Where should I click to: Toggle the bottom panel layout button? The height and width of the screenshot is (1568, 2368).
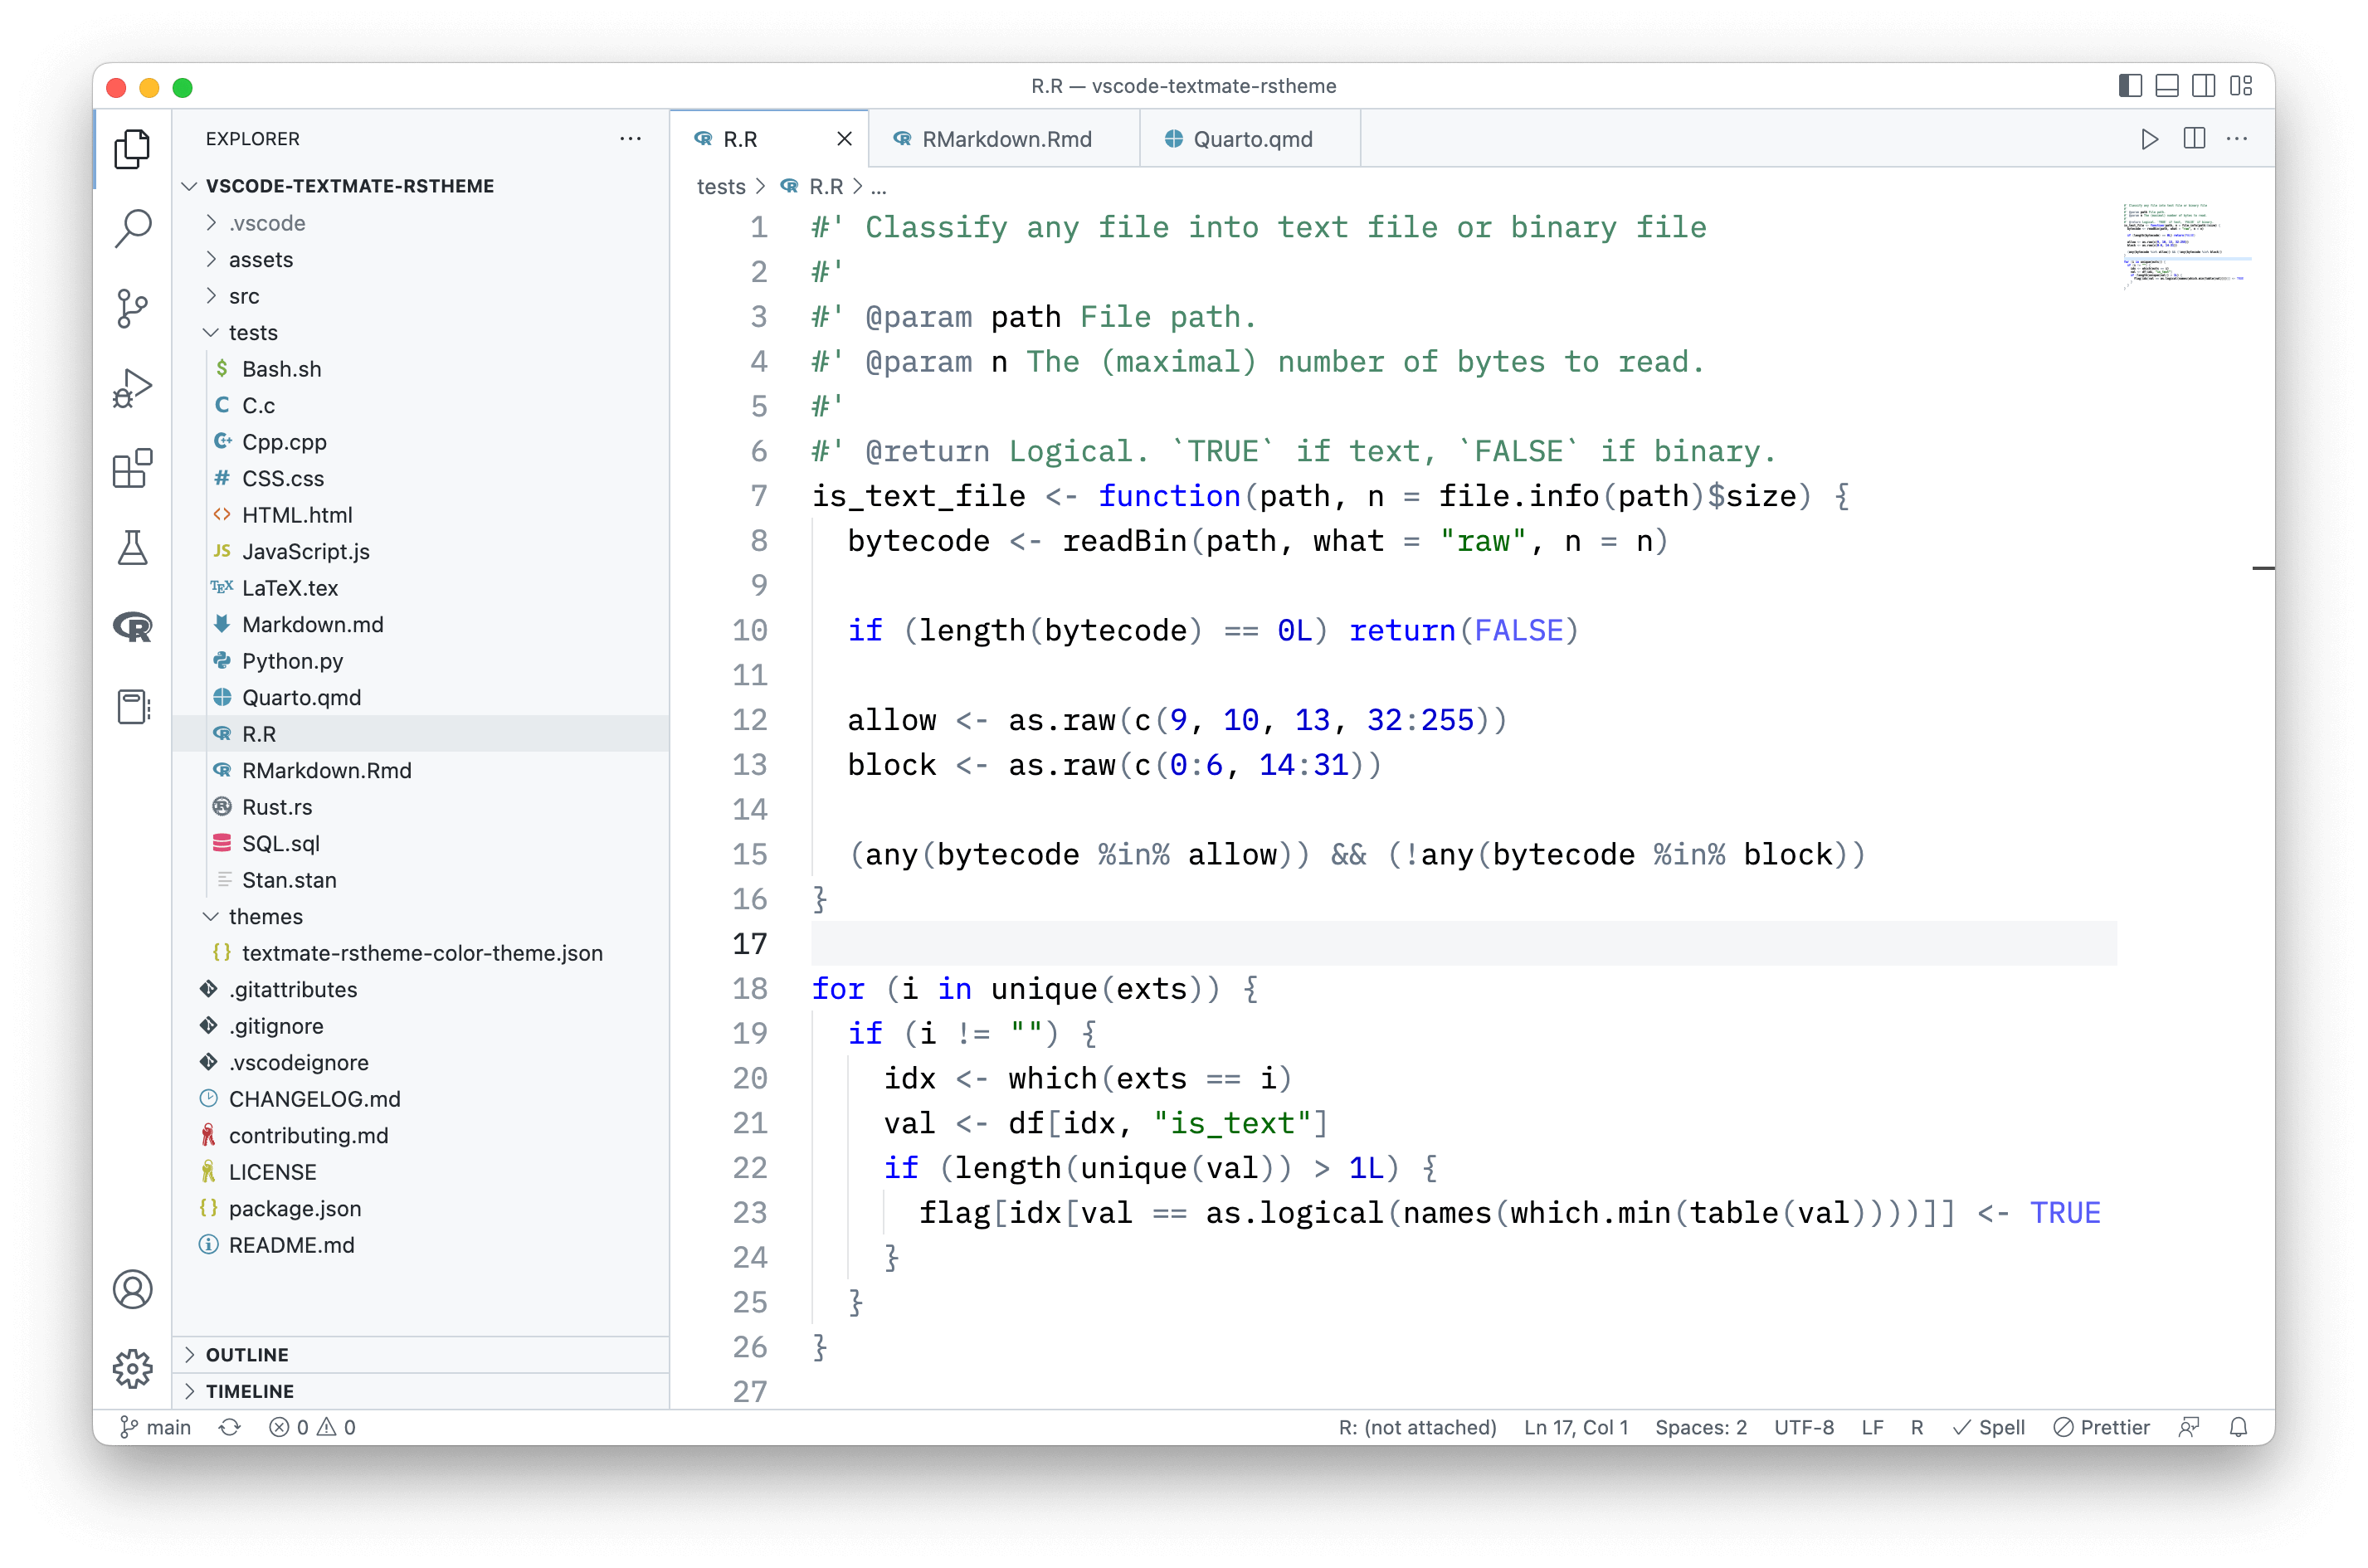2166,86
